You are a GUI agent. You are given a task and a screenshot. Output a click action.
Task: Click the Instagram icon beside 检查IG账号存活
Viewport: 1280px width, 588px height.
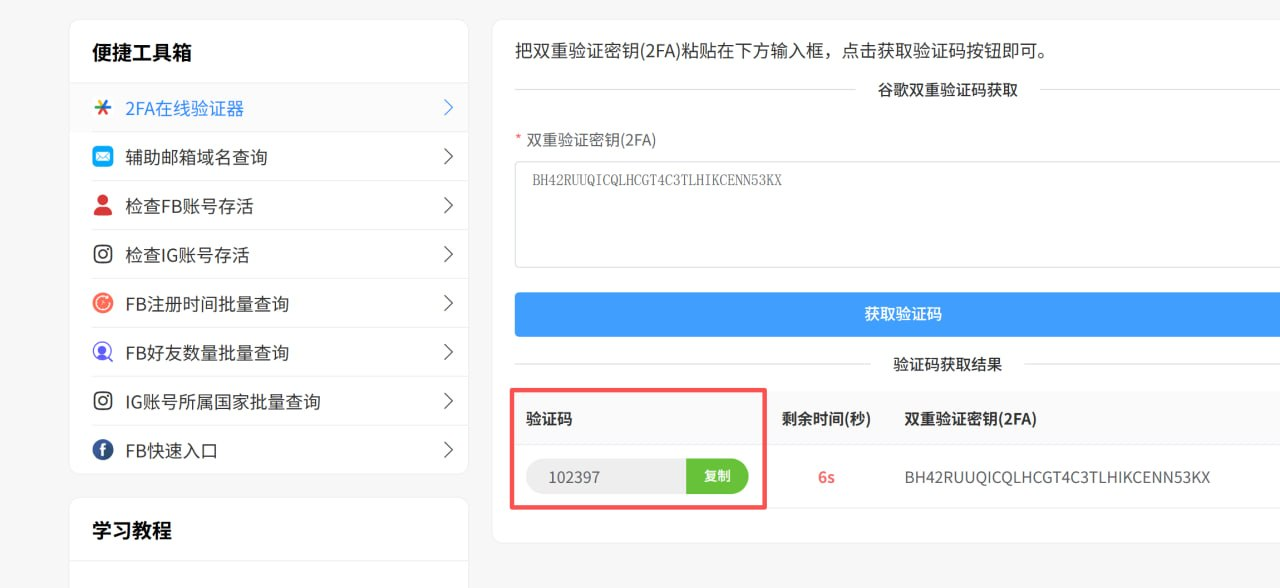103,254
